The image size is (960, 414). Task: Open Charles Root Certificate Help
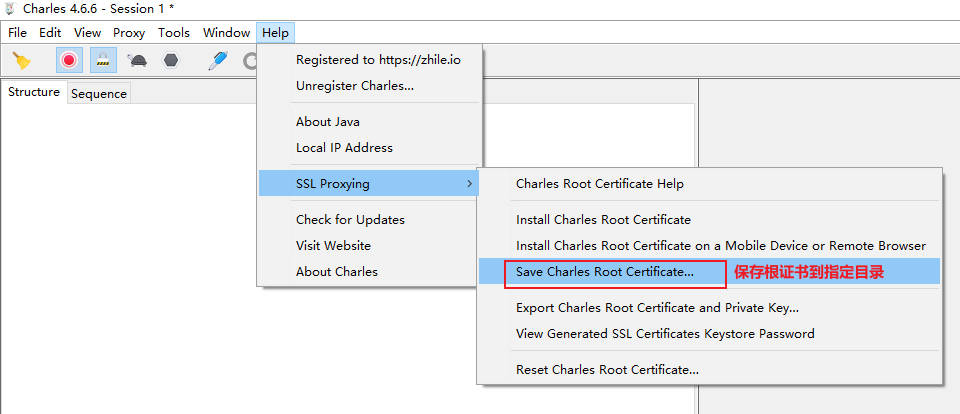(x=709, y=183)
